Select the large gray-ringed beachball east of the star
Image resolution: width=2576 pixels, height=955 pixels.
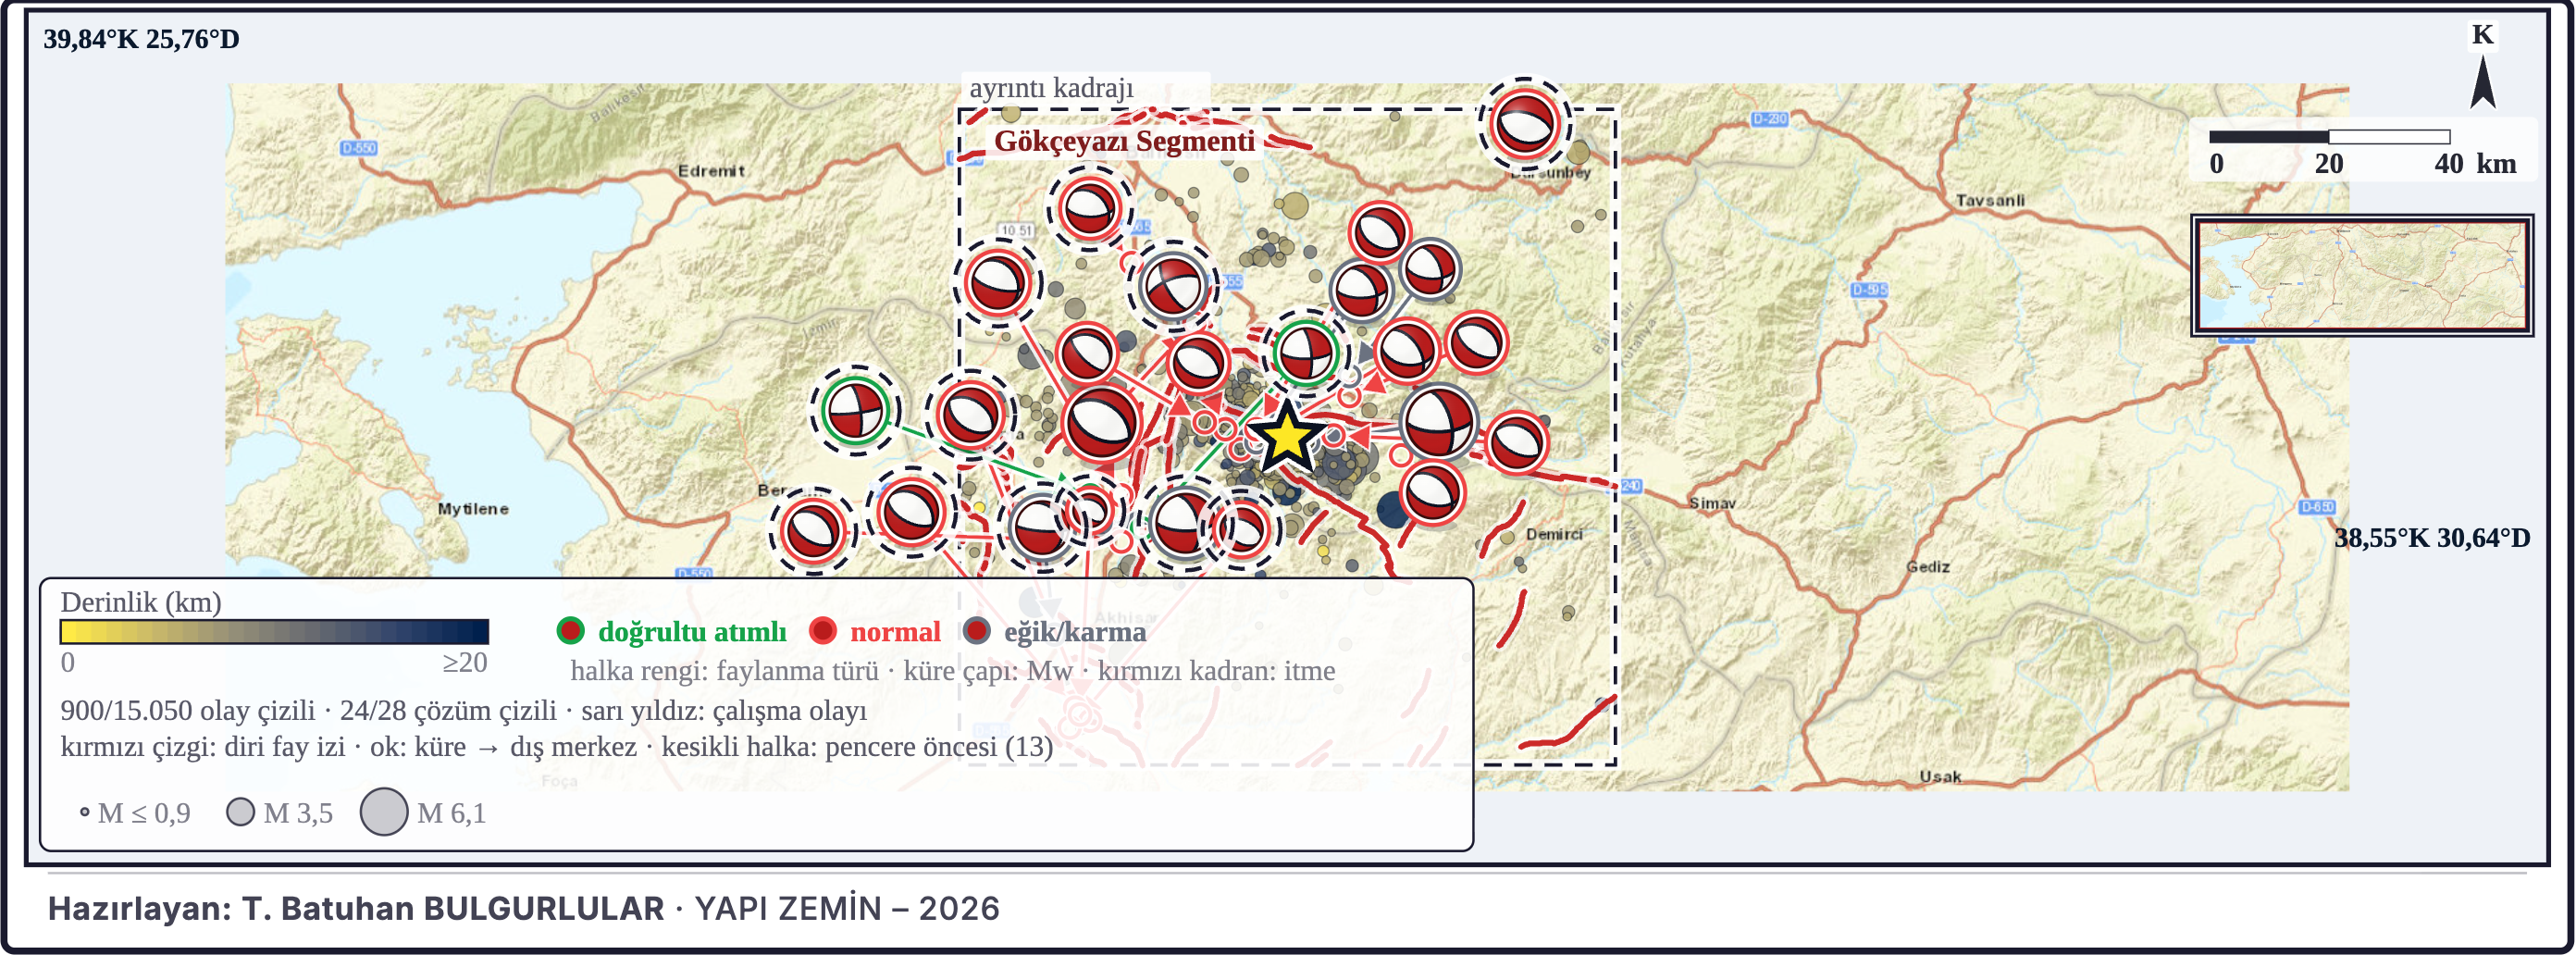pos(1439,423)
